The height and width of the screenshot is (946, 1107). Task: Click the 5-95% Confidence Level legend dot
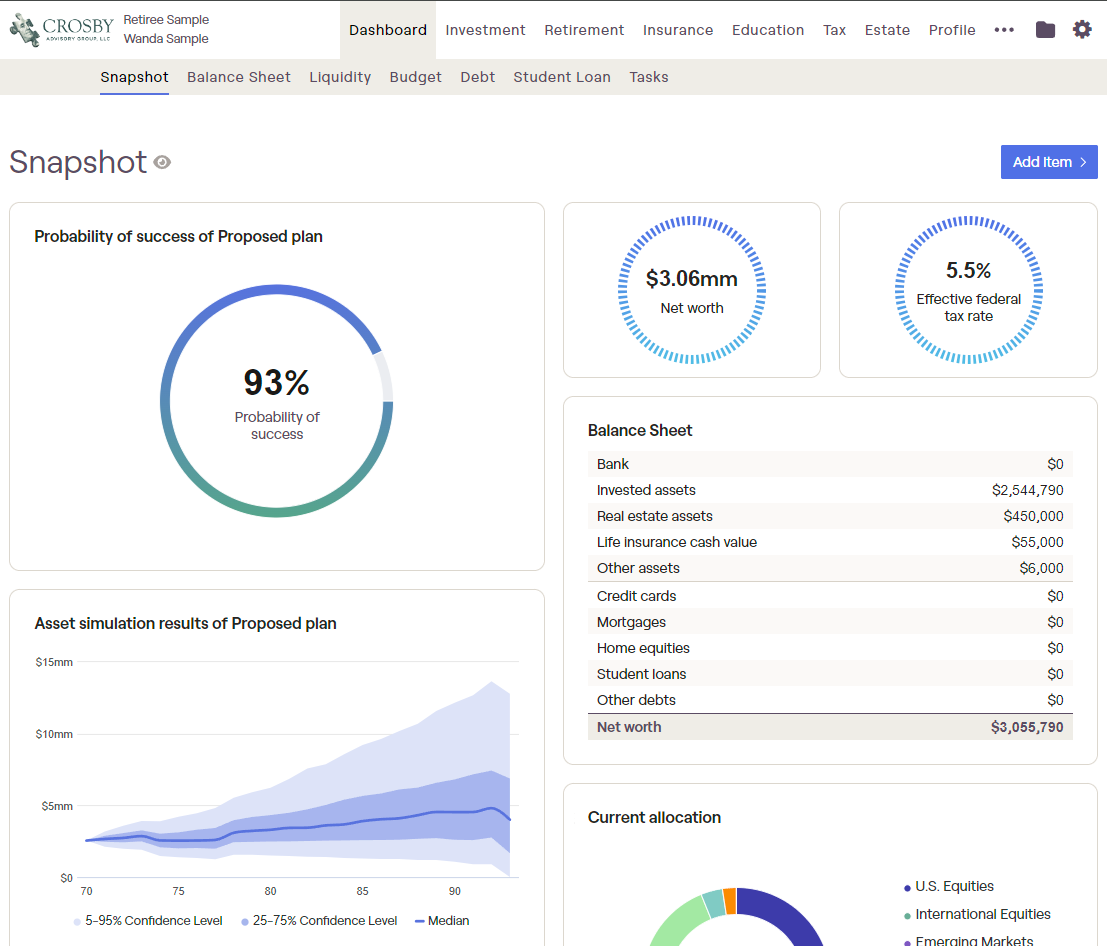pos(77,921)
